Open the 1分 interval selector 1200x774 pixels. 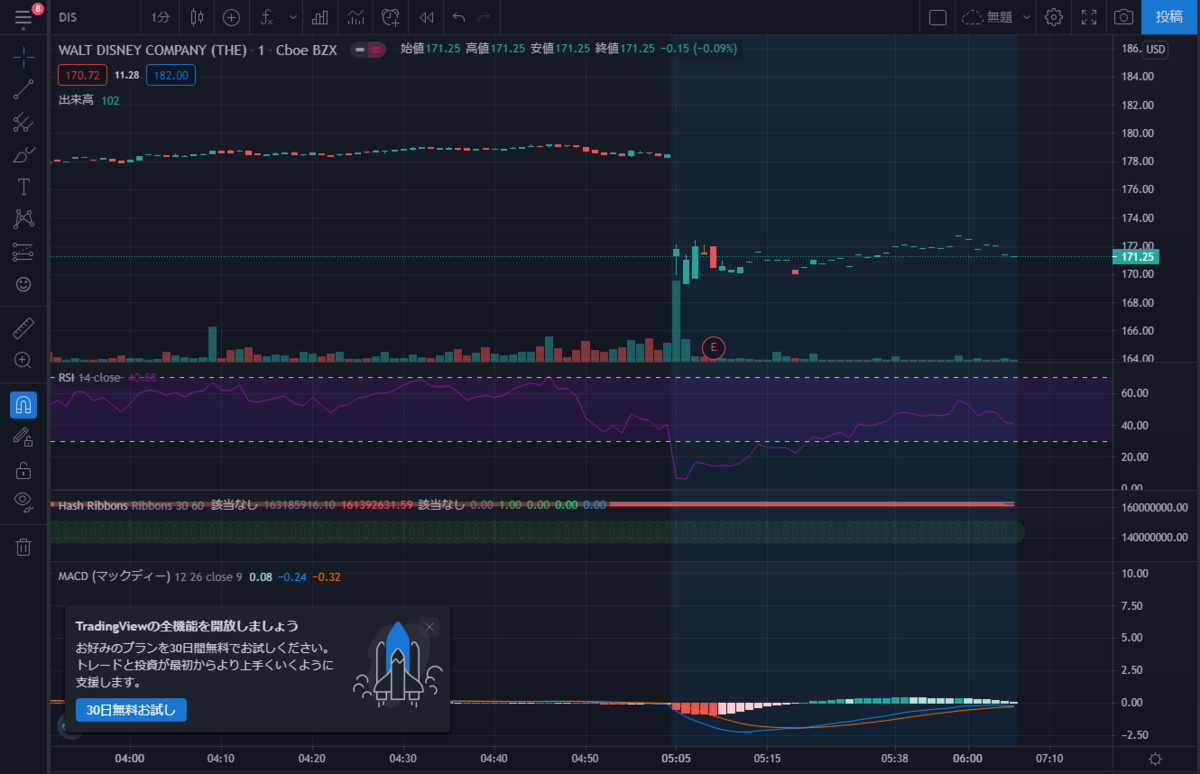coord(160,17)
